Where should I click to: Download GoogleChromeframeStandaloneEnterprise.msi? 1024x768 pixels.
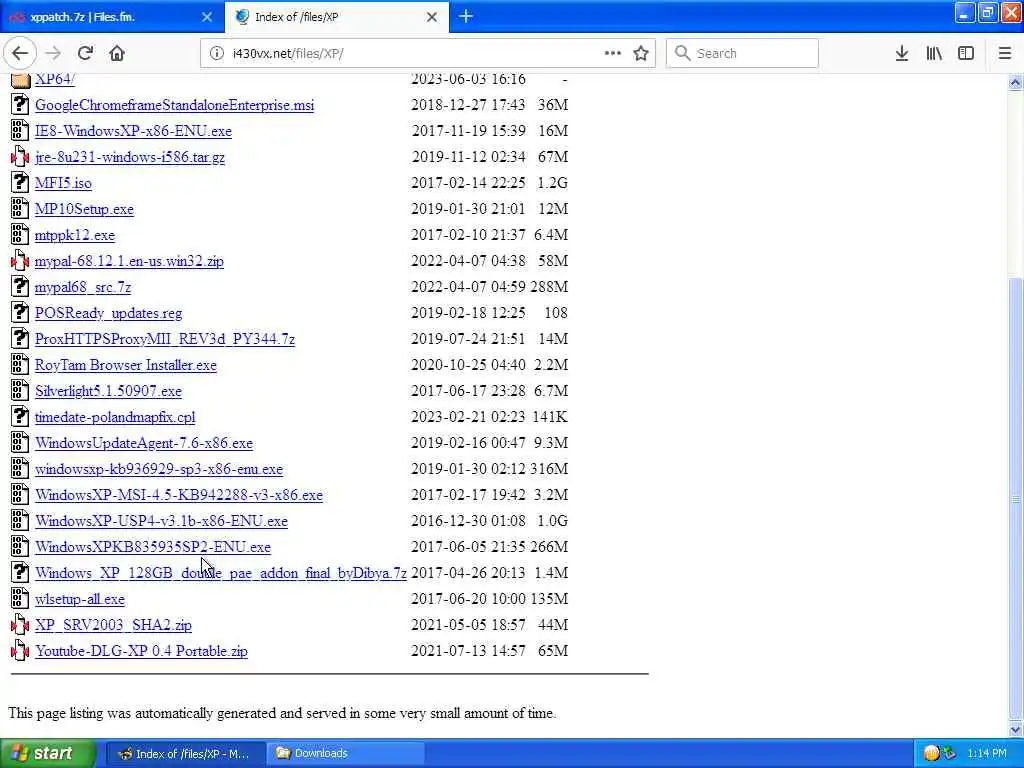174,105
